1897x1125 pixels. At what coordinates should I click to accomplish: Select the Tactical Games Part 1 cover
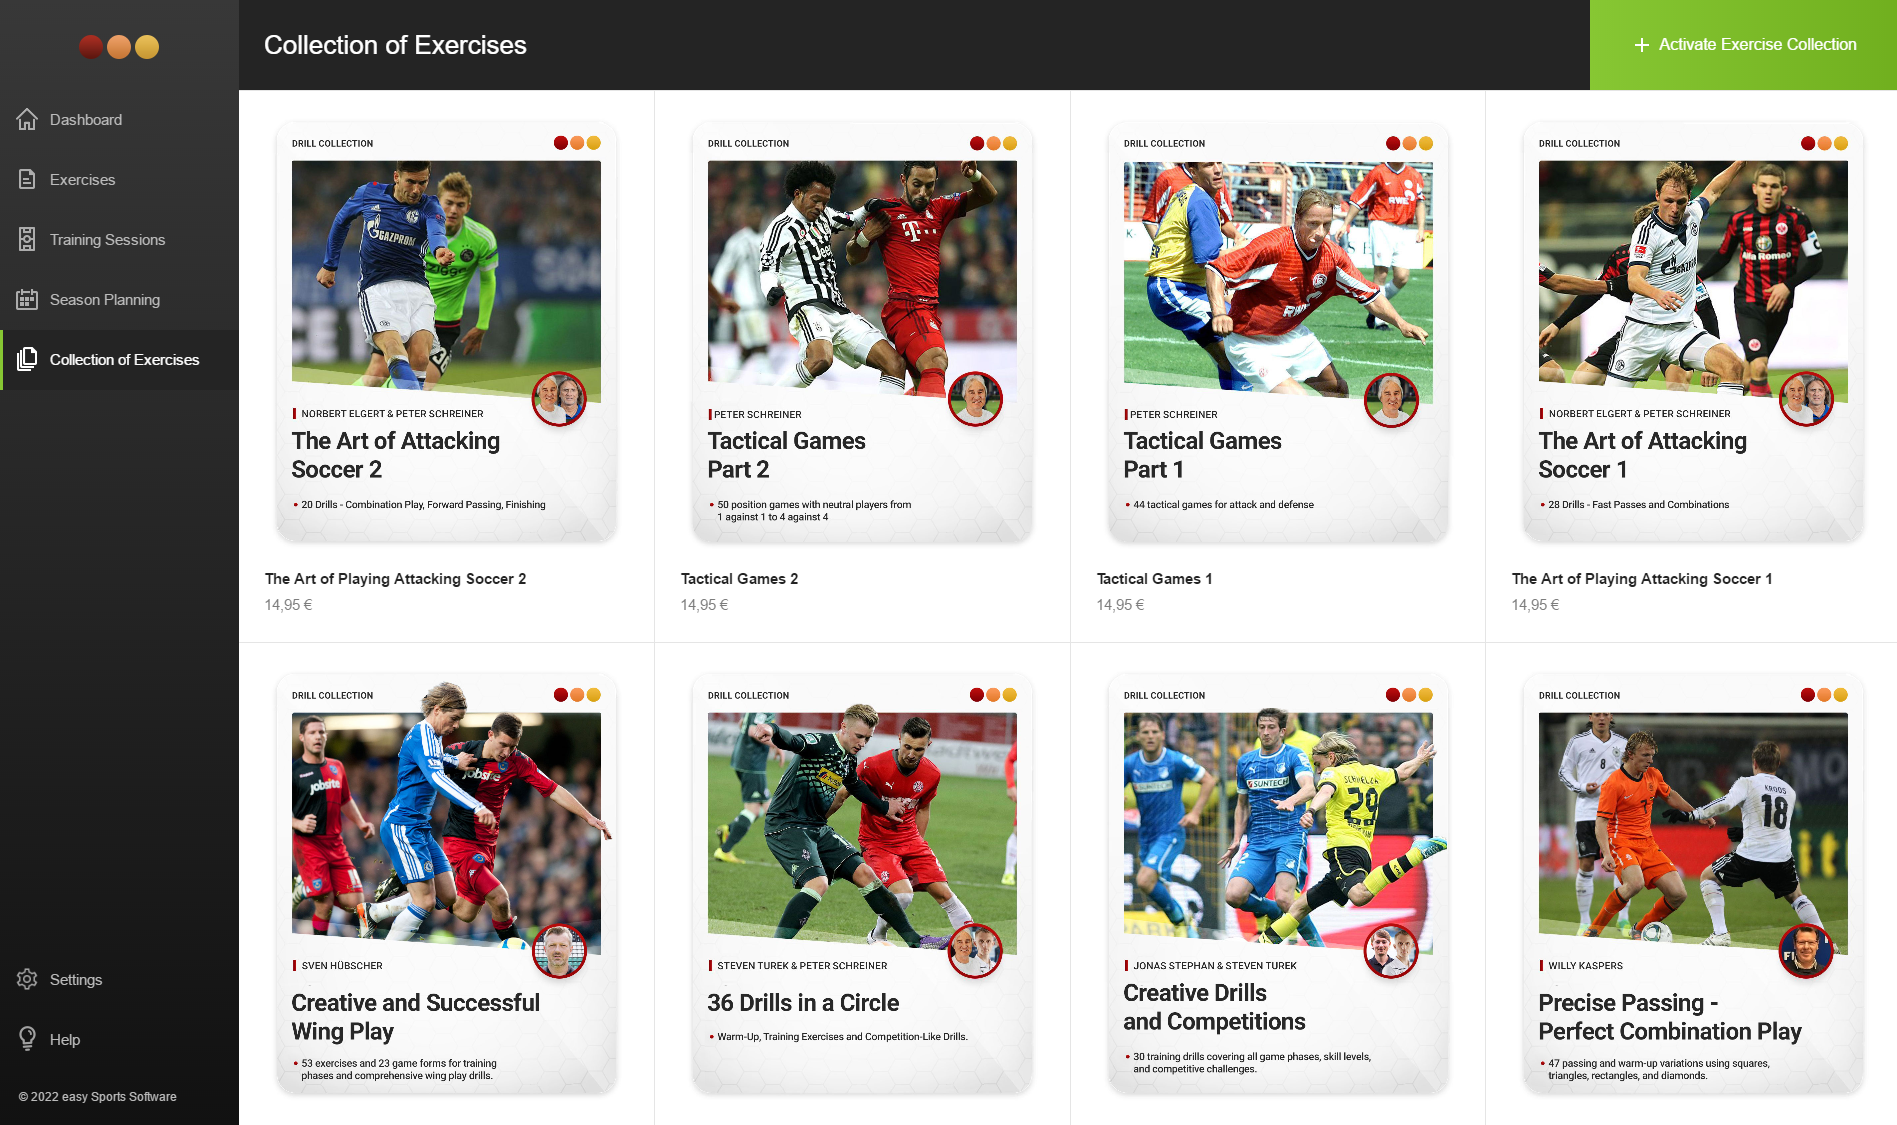1278,333
